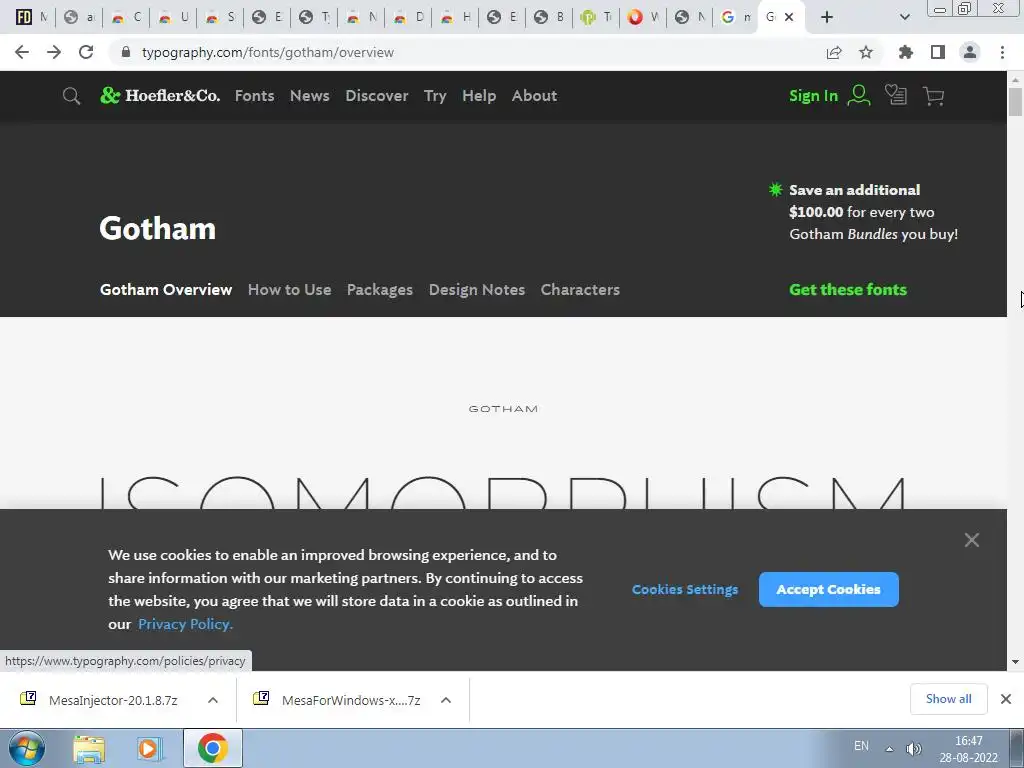Screen dimensions: 1024x768
Task: Expand MesaForWindows download options chevron
Action: pos(446,700)
